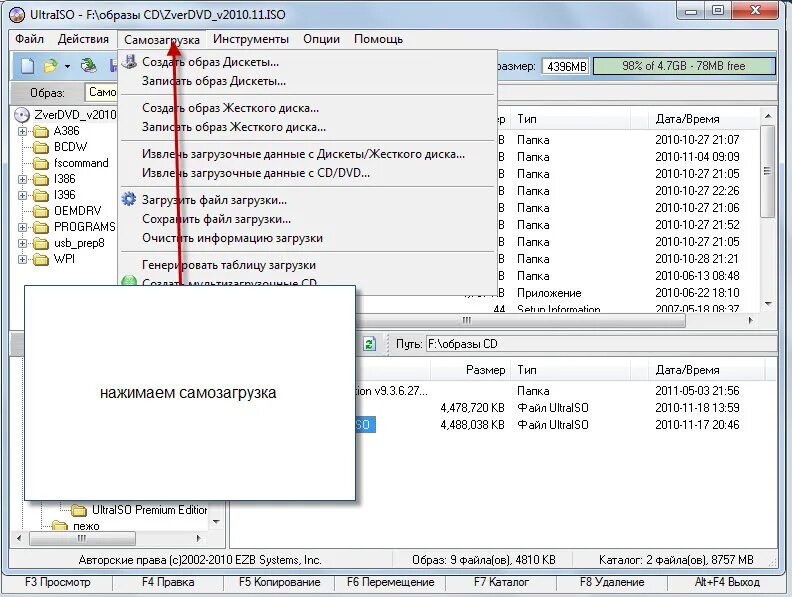Expand the usb_prep8 folder node

click(22, 243)
